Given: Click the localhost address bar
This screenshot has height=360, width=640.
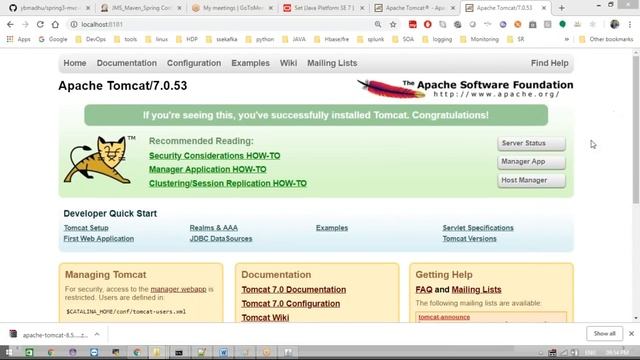Looking at the screenshot, I should [x=220, y=24].
